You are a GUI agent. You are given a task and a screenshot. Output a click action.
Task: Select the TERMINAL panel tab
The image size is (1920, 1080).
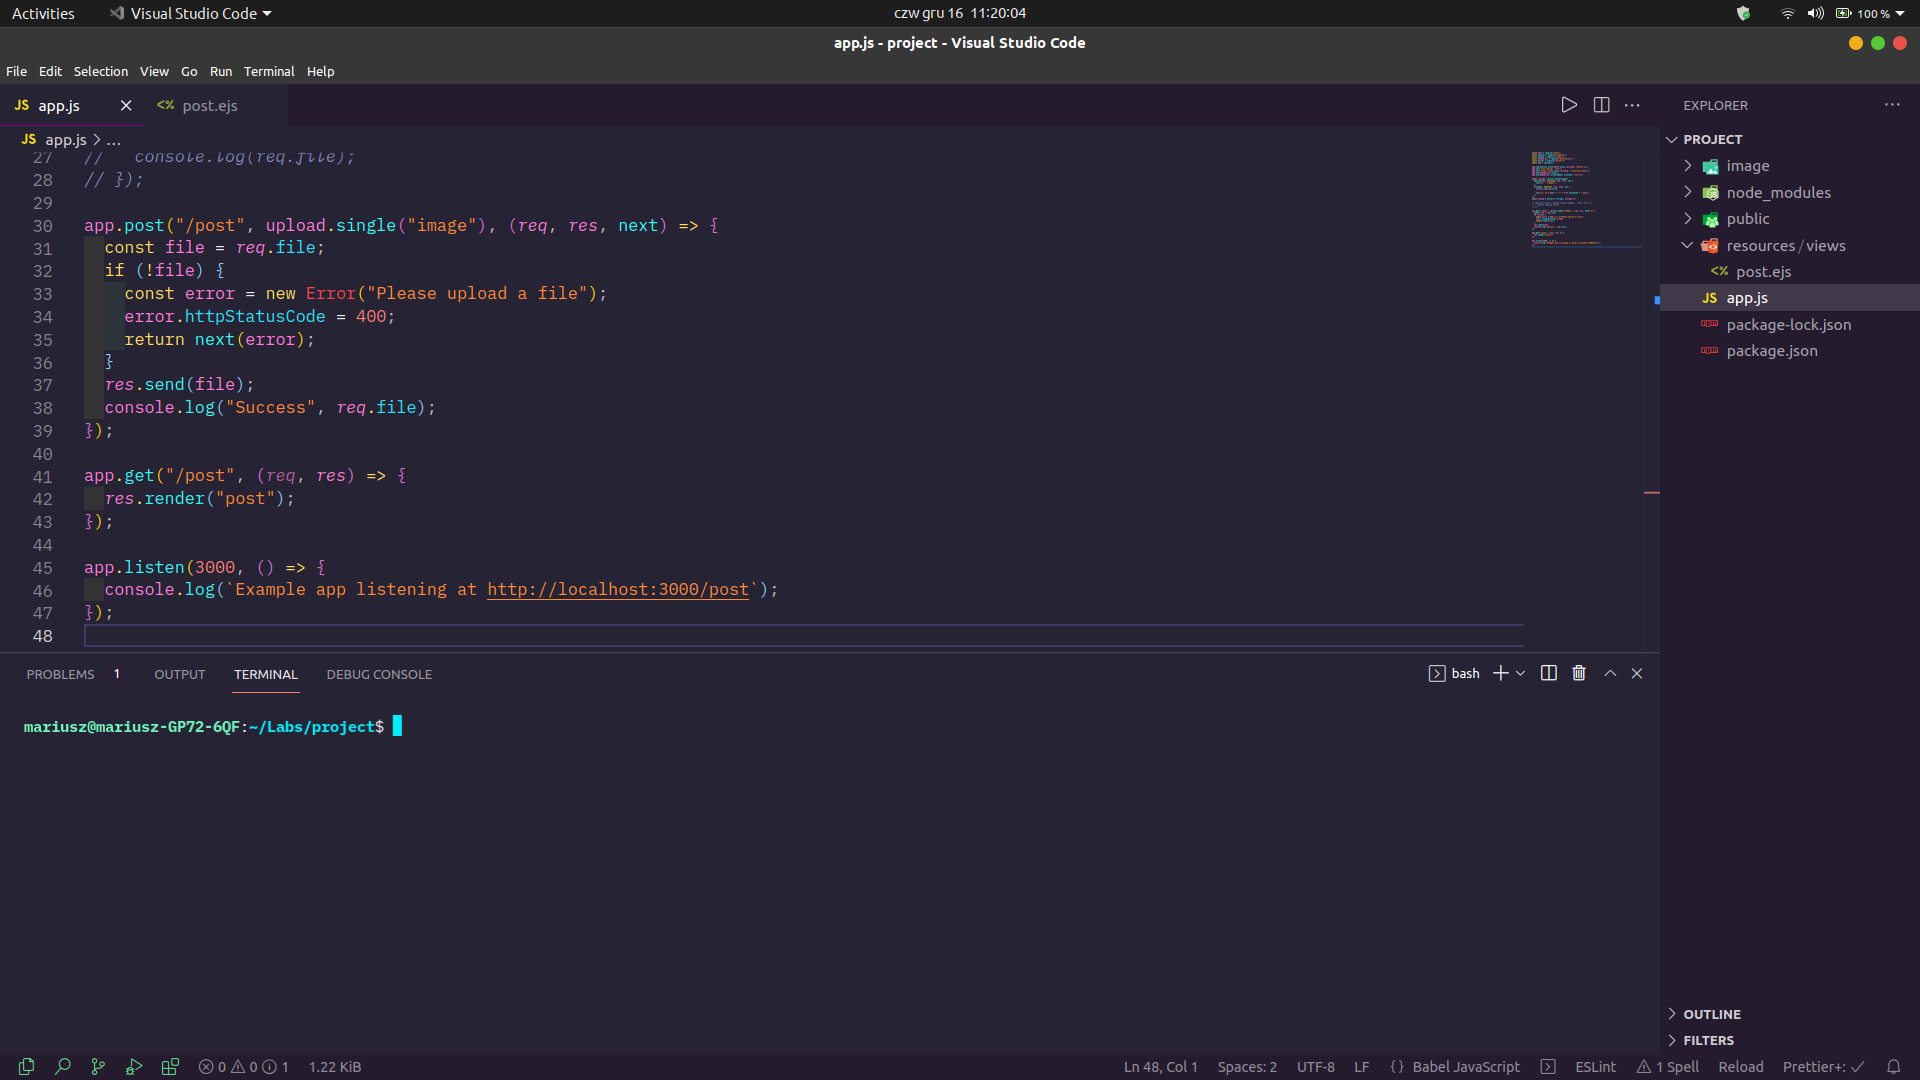pyautogui.click(x=266, y=675)
